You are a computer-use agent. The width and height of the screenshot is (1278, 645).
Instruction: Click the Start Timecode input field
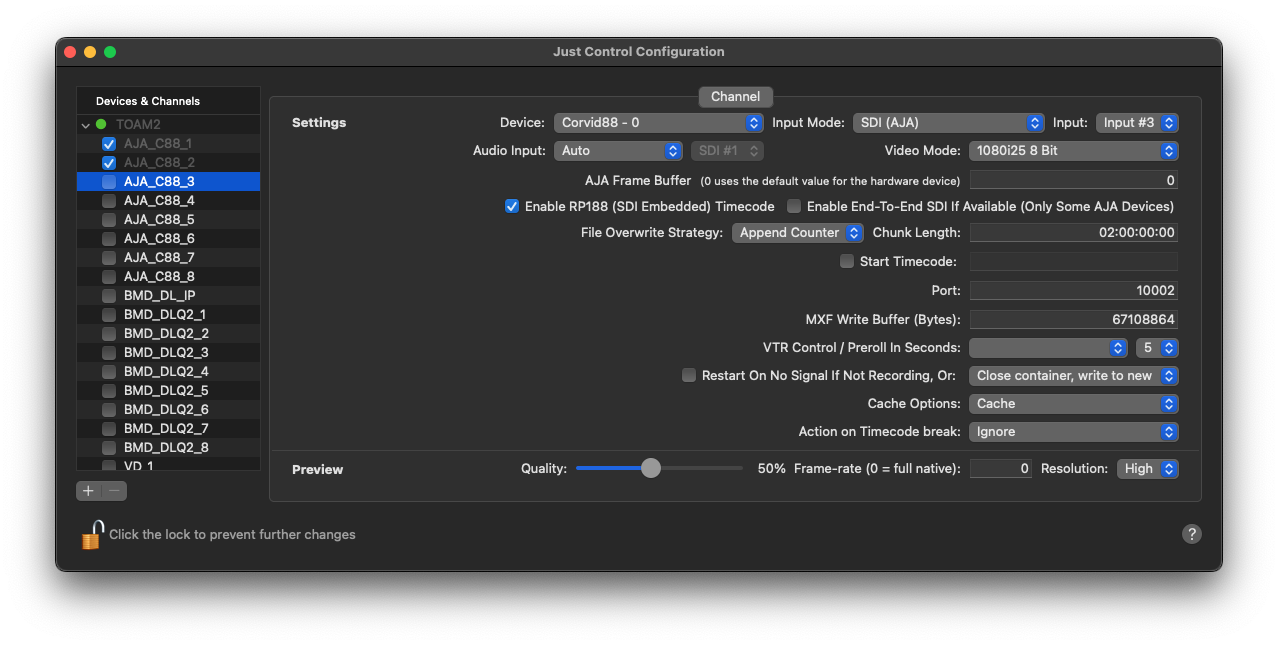pos(1073,261)
